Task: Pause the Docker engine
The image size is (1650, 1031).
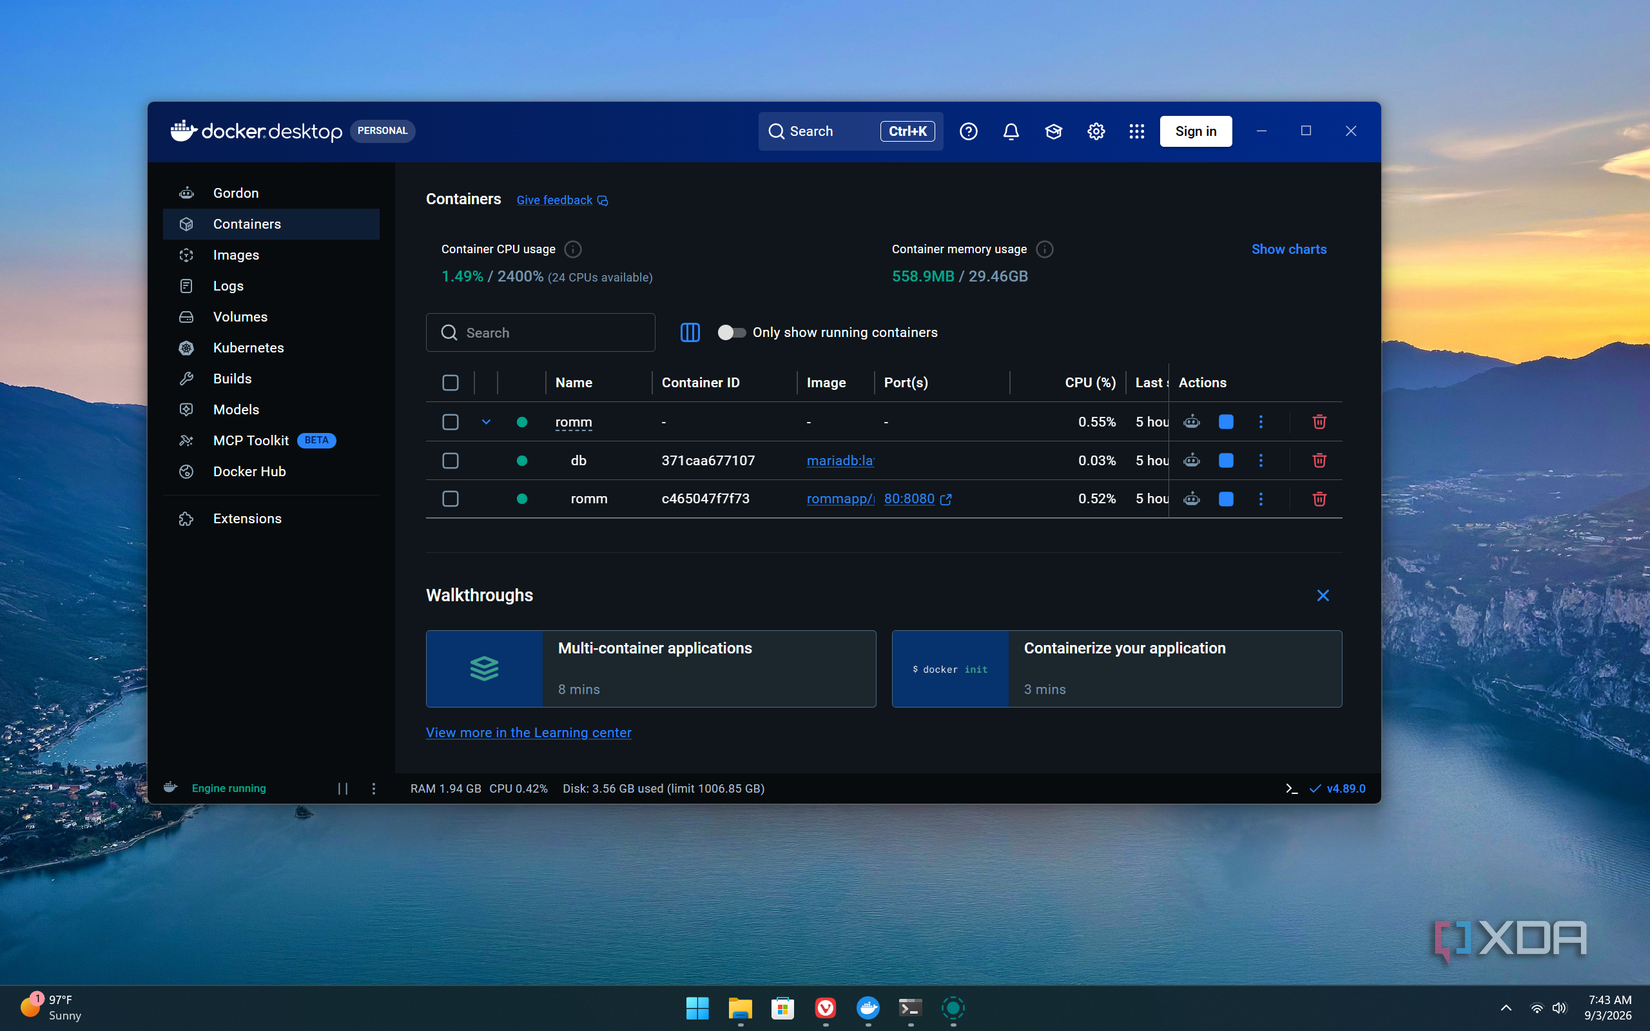Action: coord(343,789)
